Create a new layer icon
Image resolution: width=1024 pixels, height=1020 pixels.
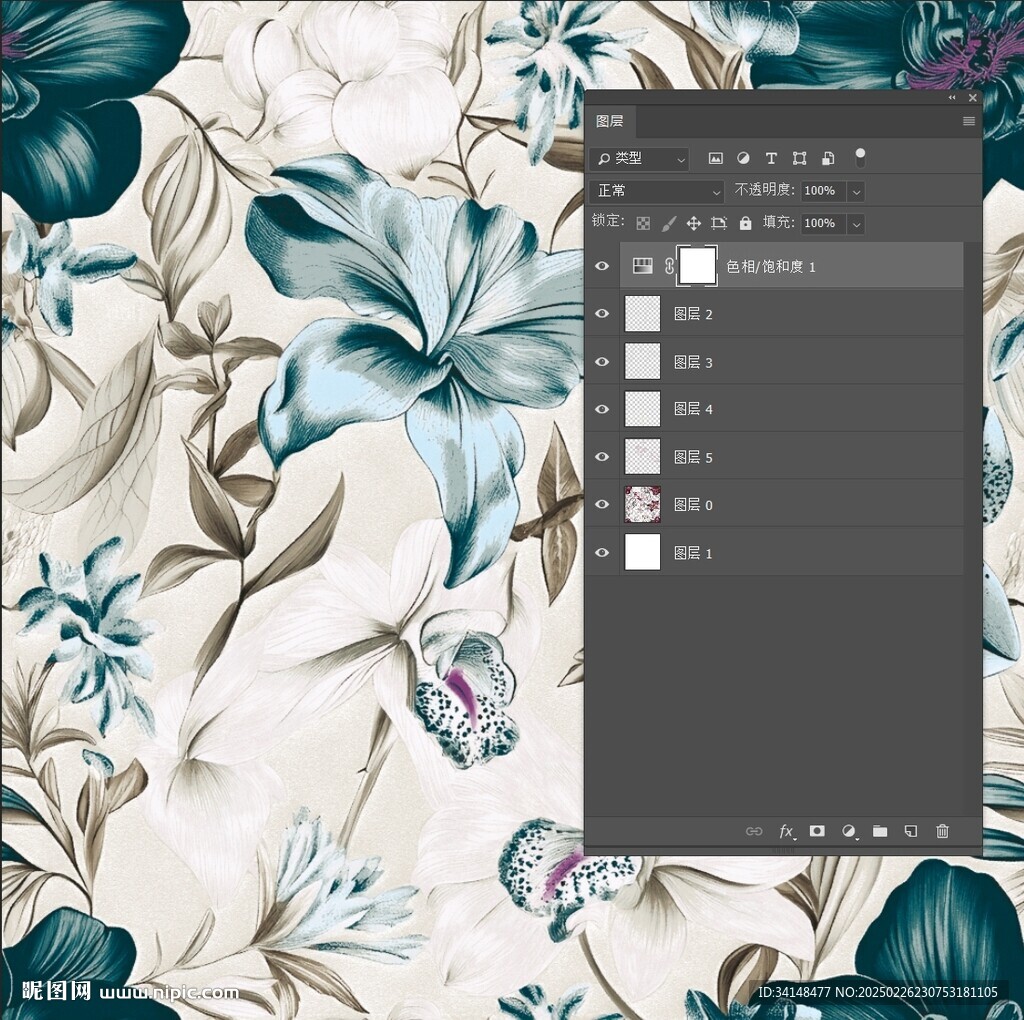pyautogui.click(x=911, y=831)
